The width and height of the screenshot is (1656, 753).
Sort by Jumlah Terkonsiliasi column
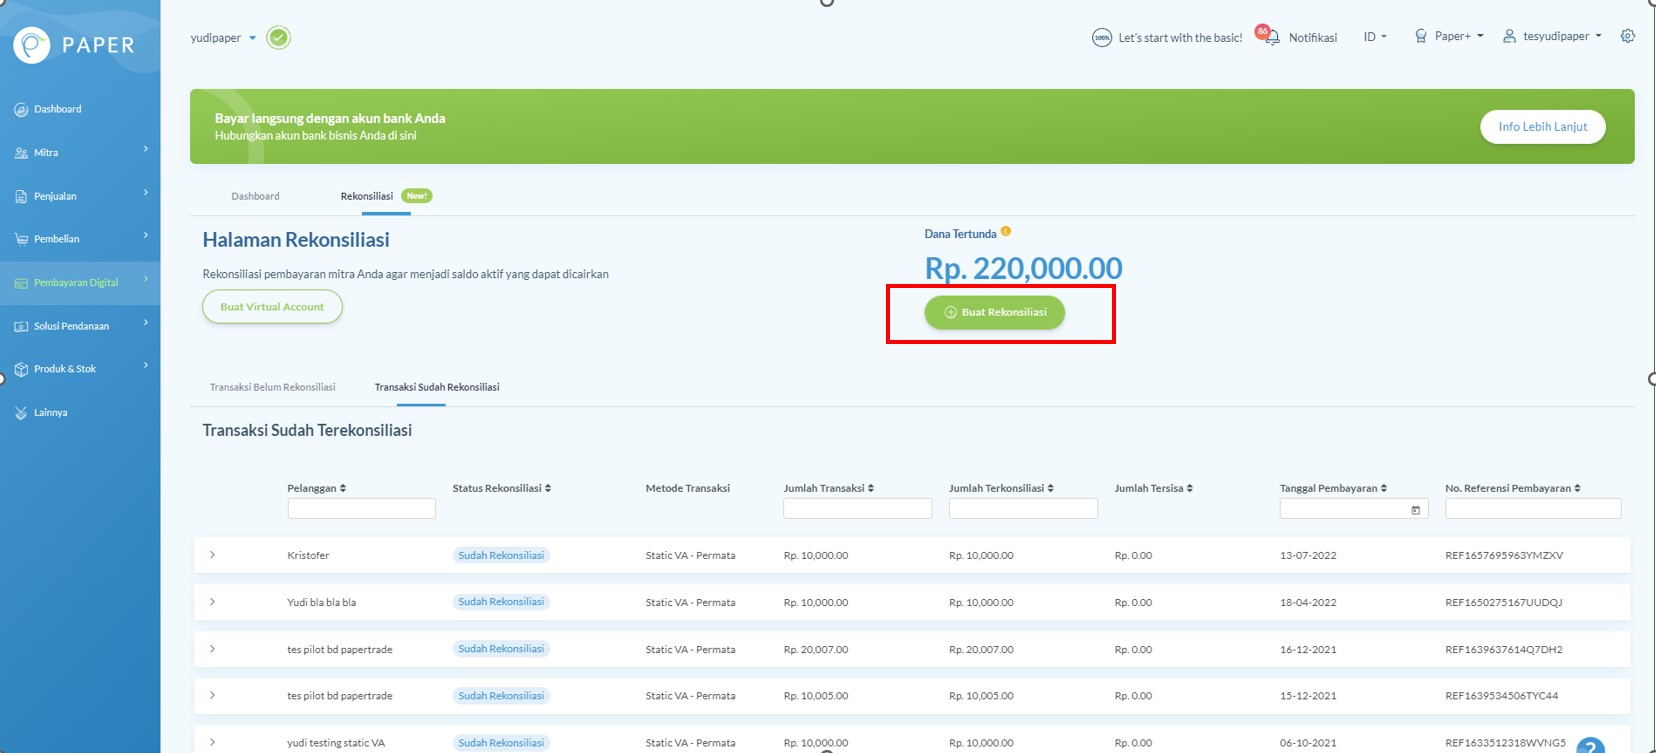point(1050,488)
